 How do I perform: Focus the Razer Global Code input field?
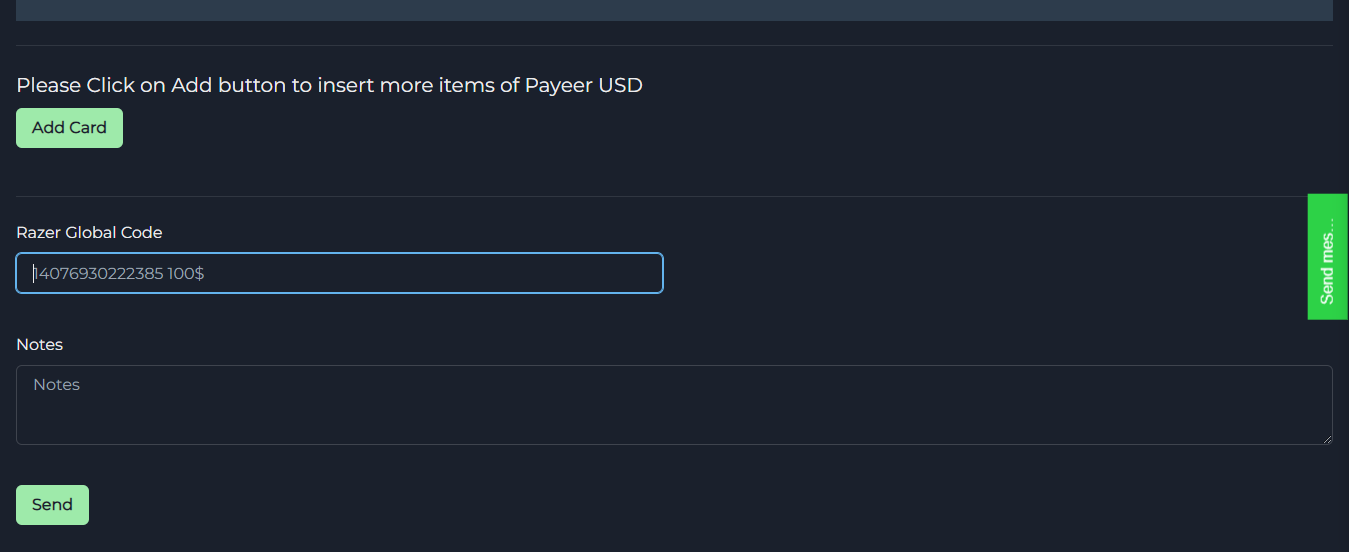coord(339,273)
